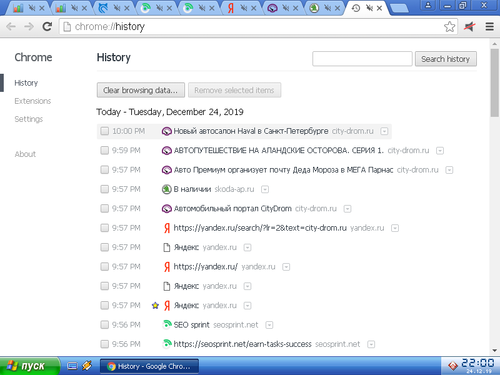
Task: Open the About page from the sidebar
Action: click(x=25, y=154)
